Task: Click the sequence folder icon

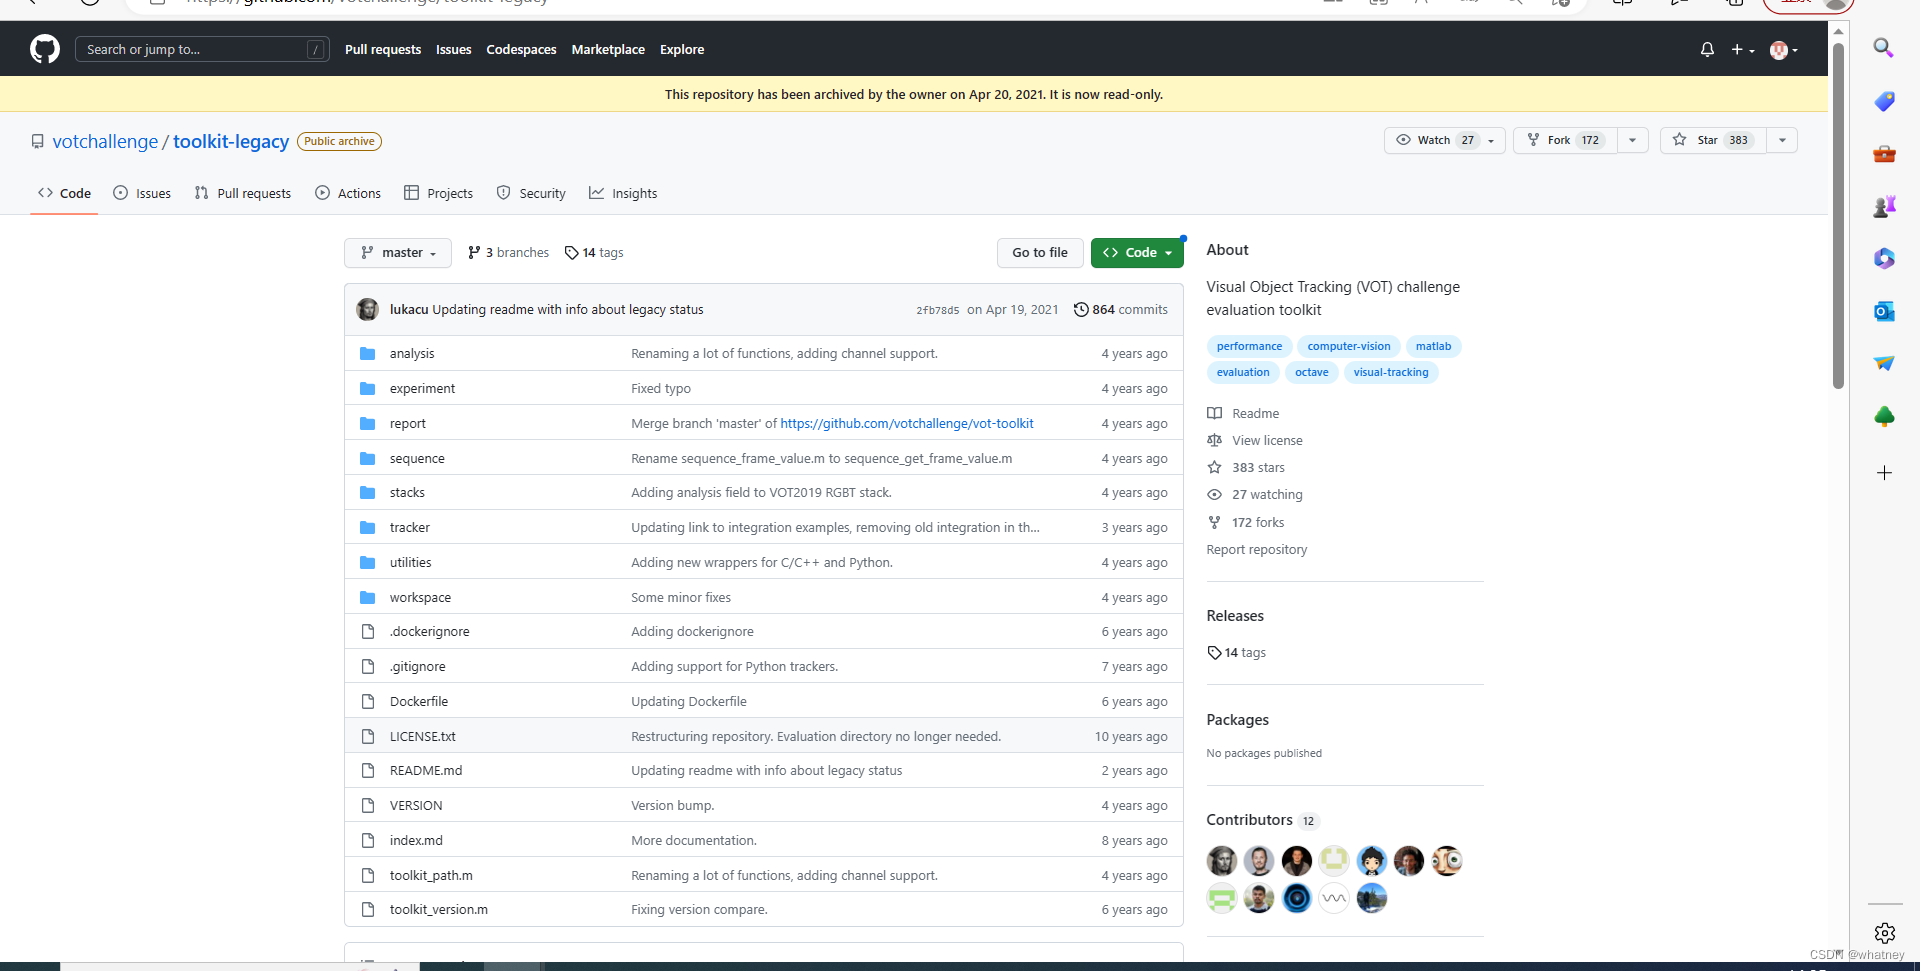Action: (368, 458)
